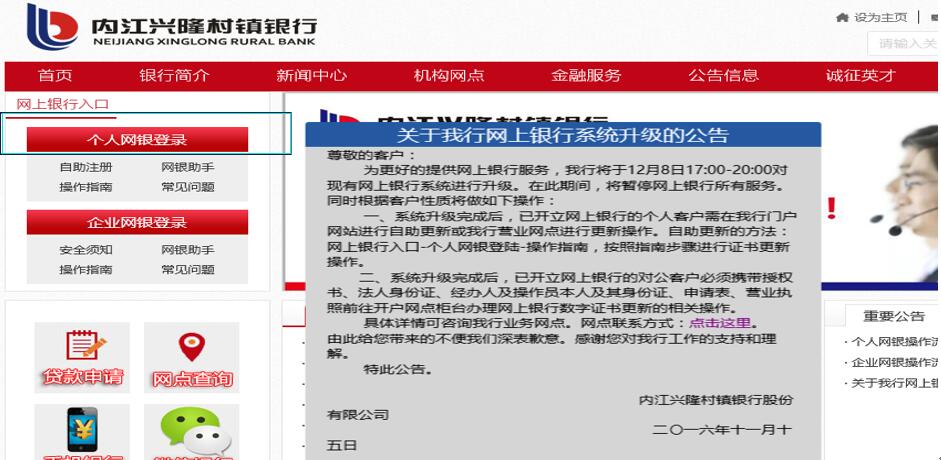Open the WeChat banking icon

point(191,432)
